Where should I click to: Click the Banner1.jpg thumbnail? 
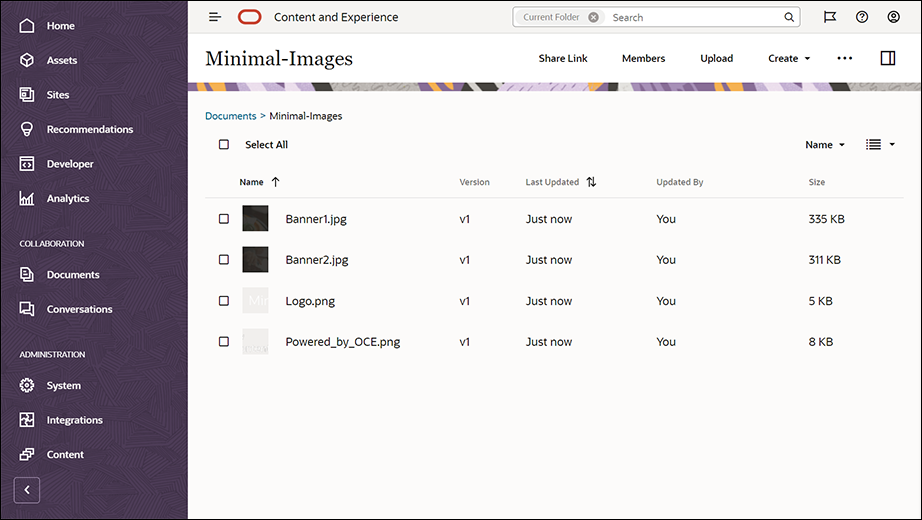255,218
